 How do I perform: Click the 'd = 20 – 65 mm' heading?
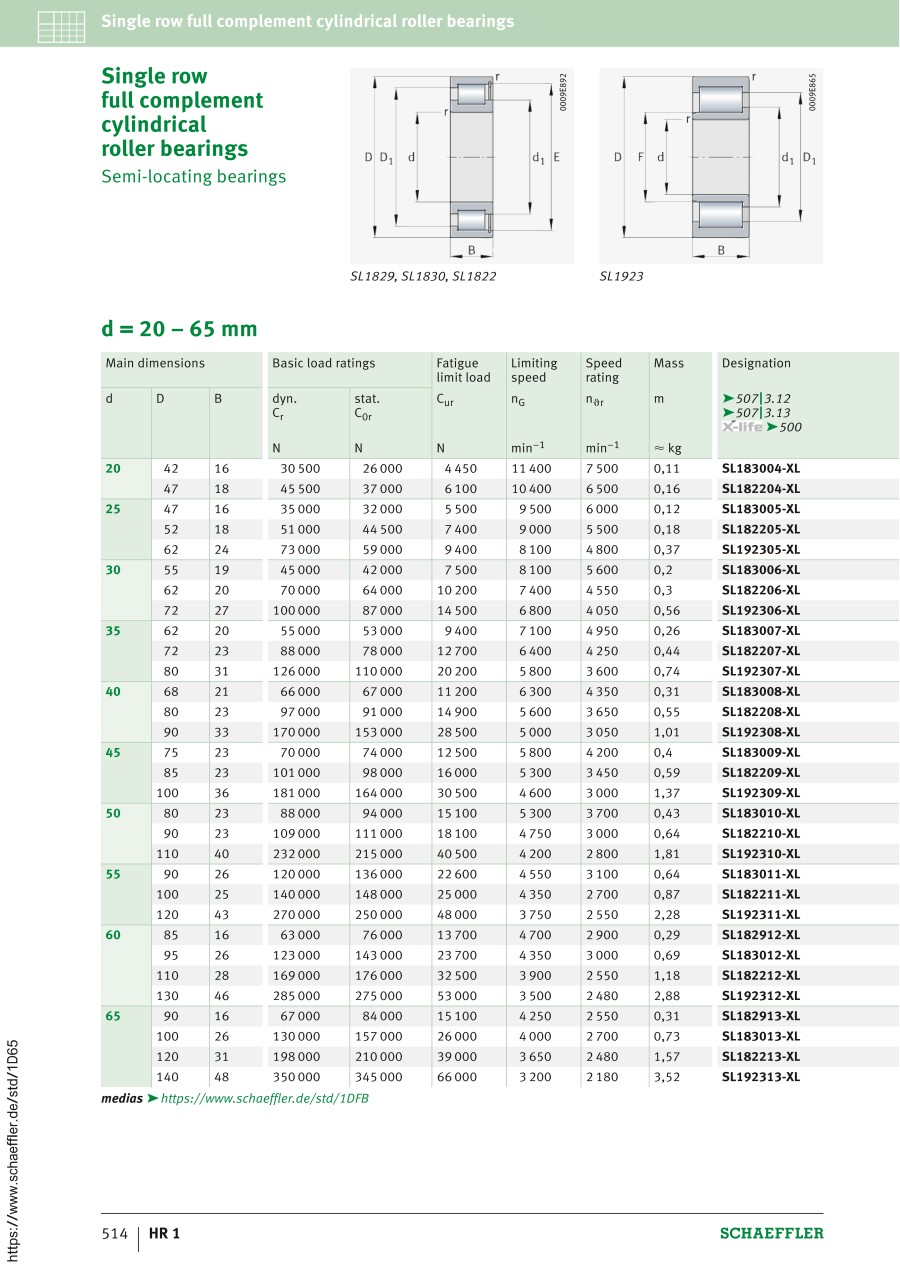(x=179, y=329)
